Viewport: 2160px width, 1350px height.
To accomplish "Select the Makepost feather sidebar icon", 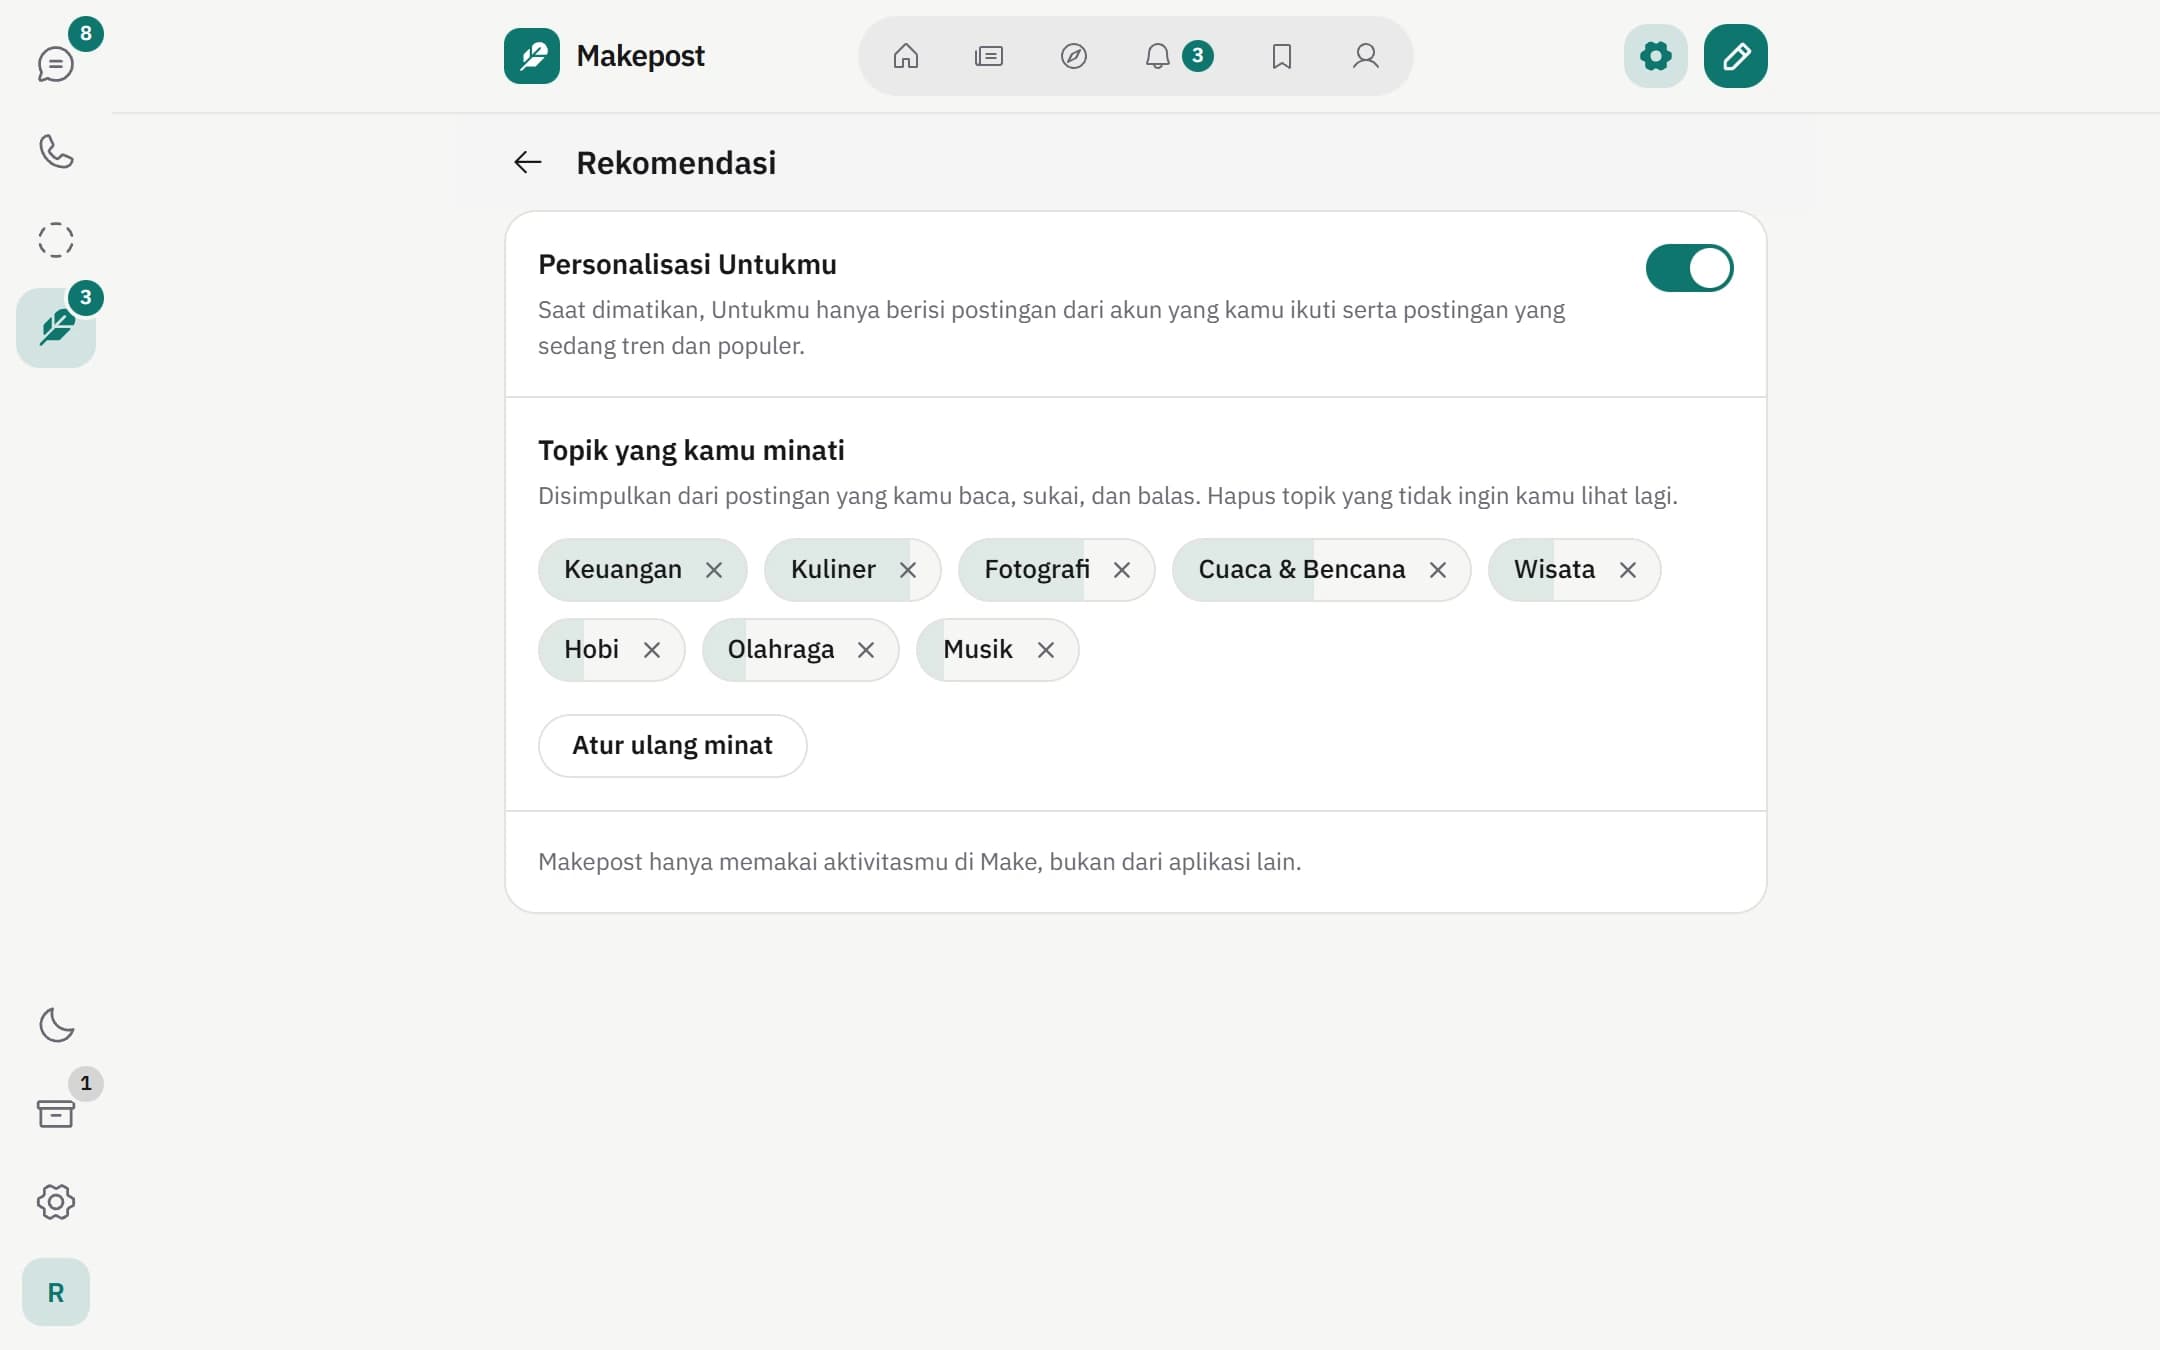I will pos(56,328).
